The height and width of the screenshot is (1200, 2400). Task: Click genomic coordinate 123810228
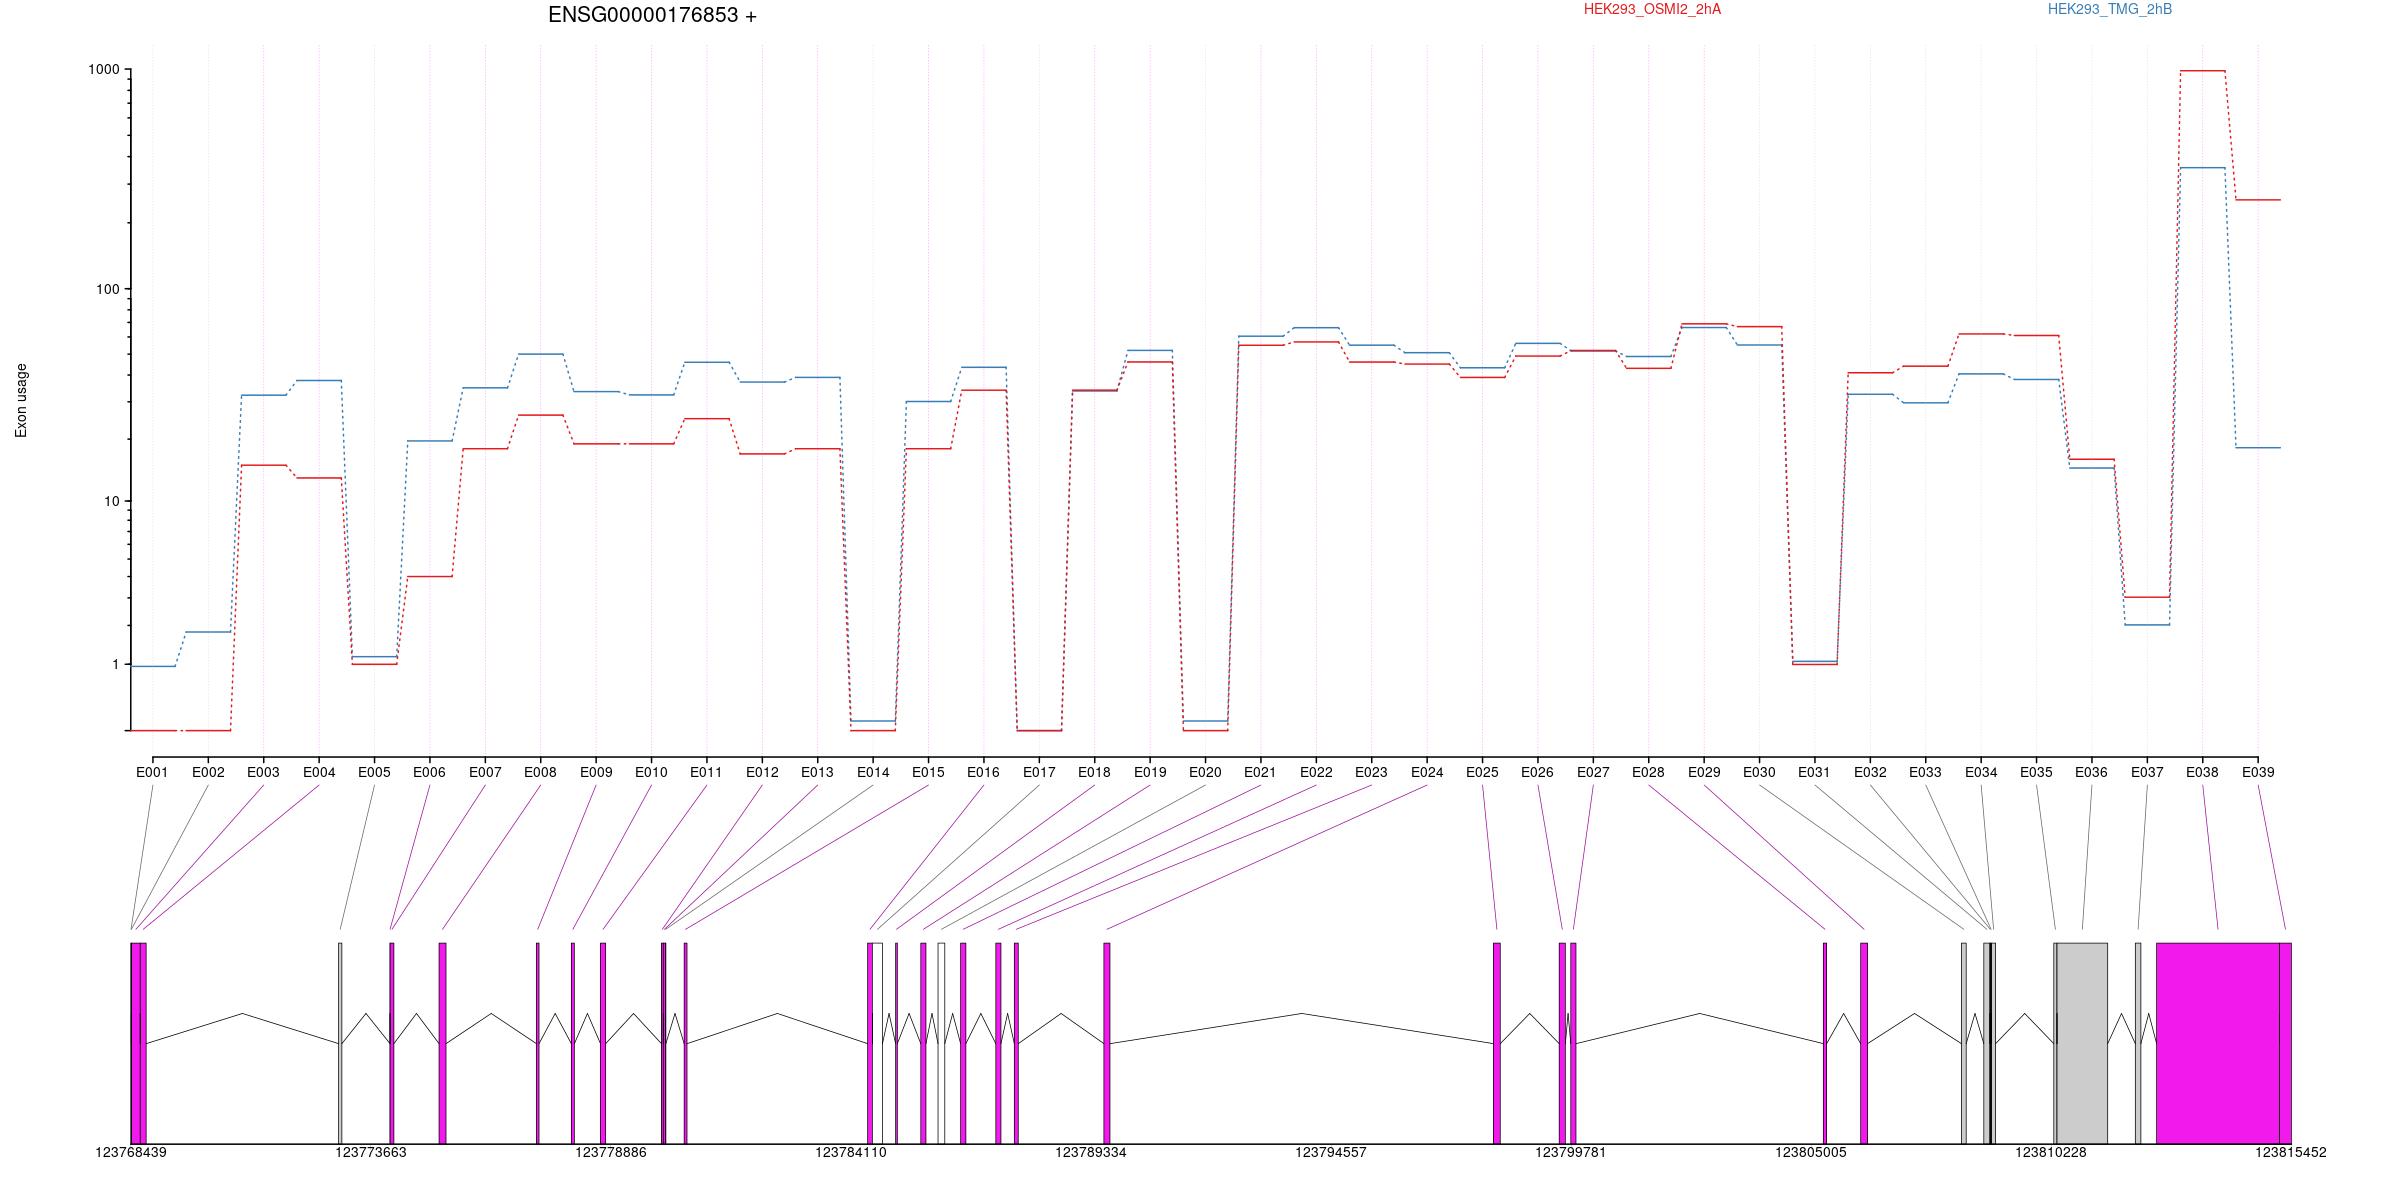tap(2051, 1152)
